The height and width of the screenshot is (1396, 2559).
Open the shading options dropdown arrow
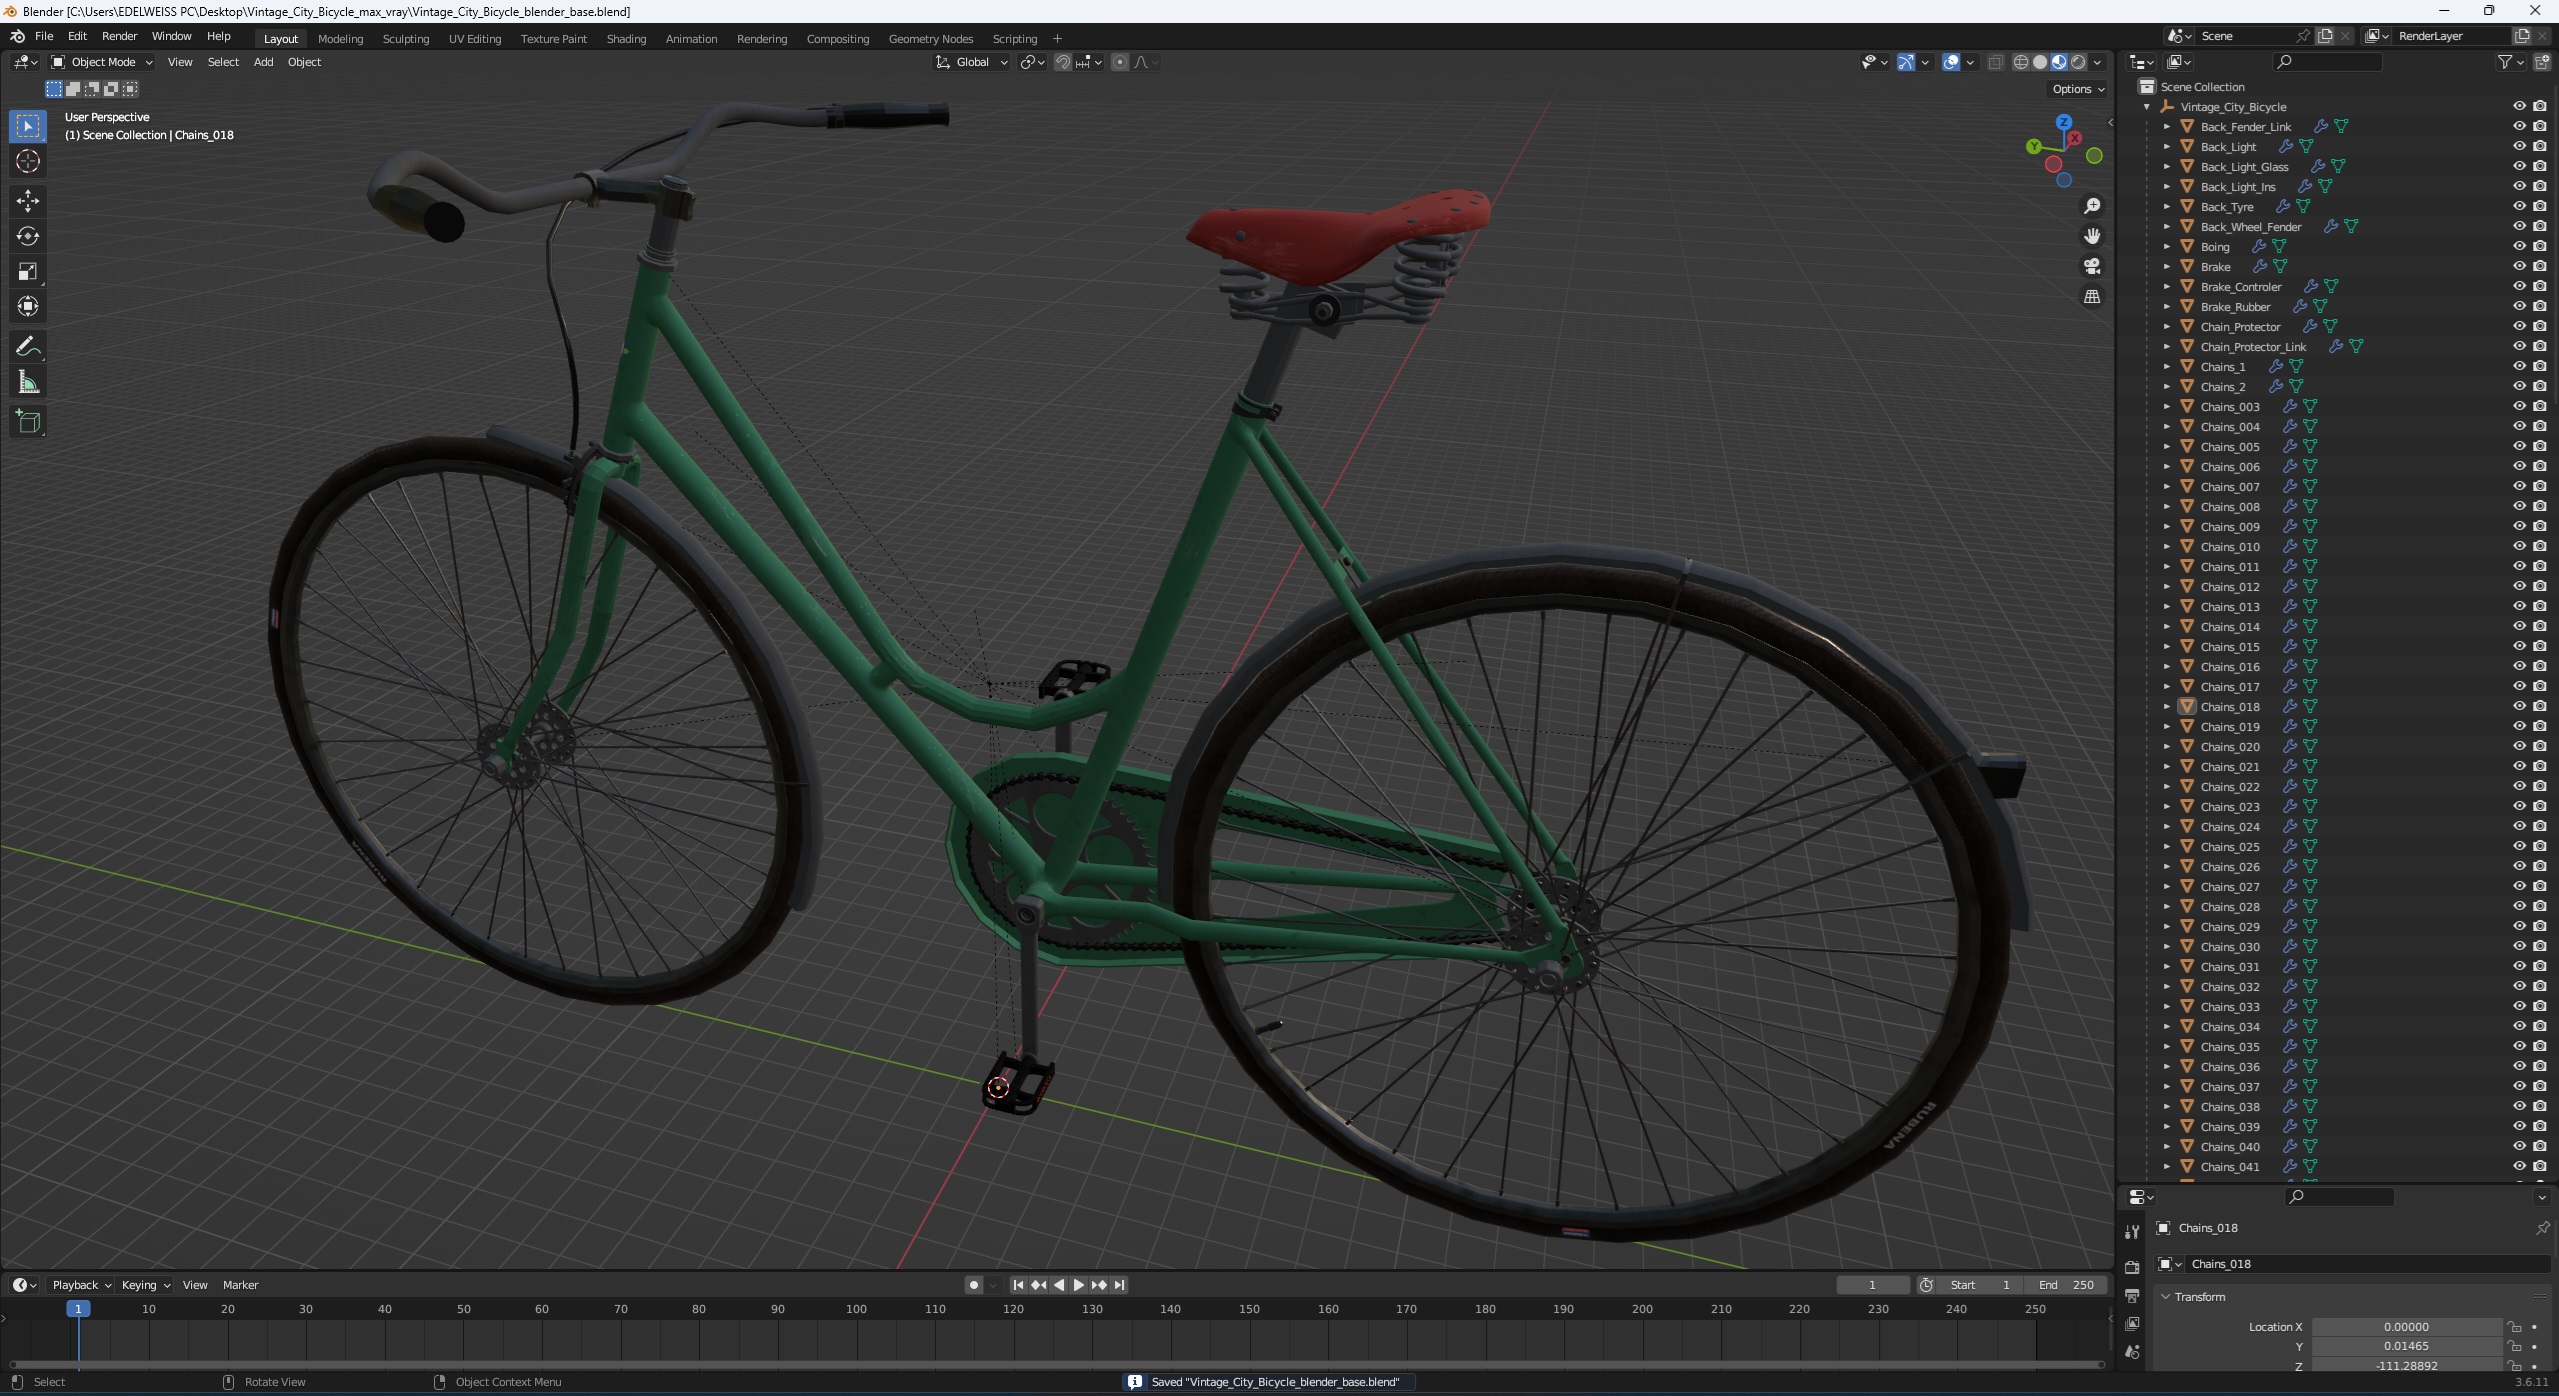(2097, 62)
